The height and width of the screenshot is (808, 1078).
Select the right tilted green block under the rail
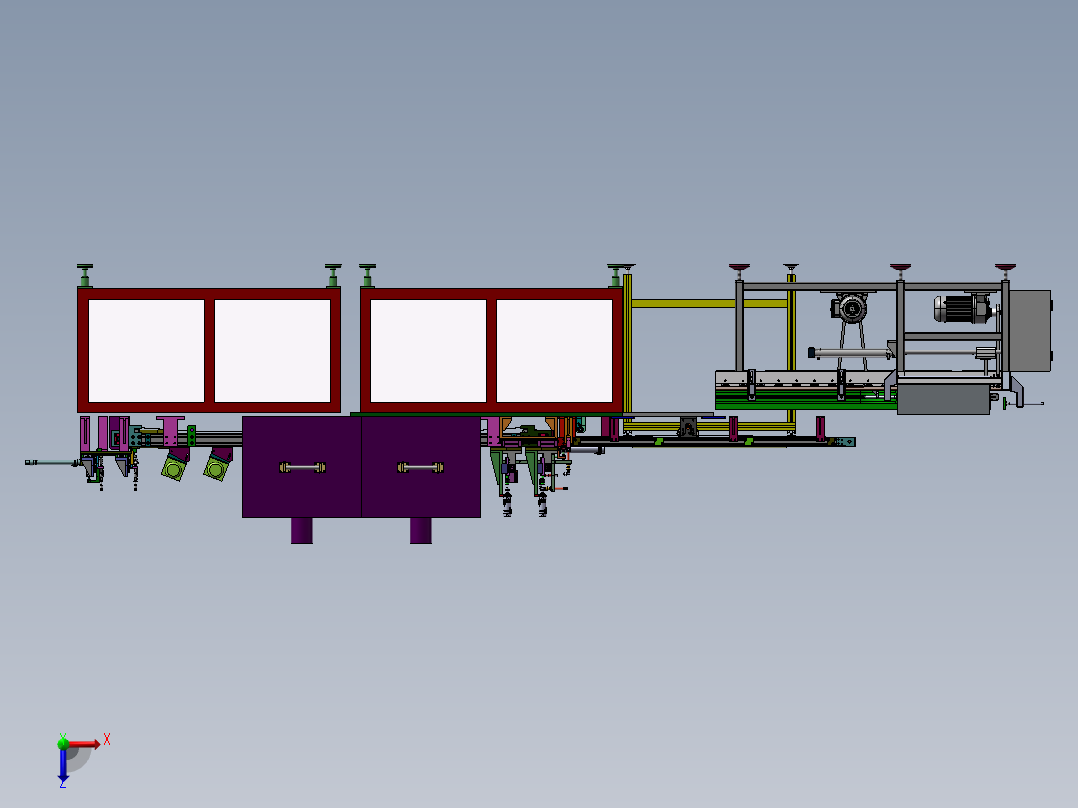tap(217, 468)
